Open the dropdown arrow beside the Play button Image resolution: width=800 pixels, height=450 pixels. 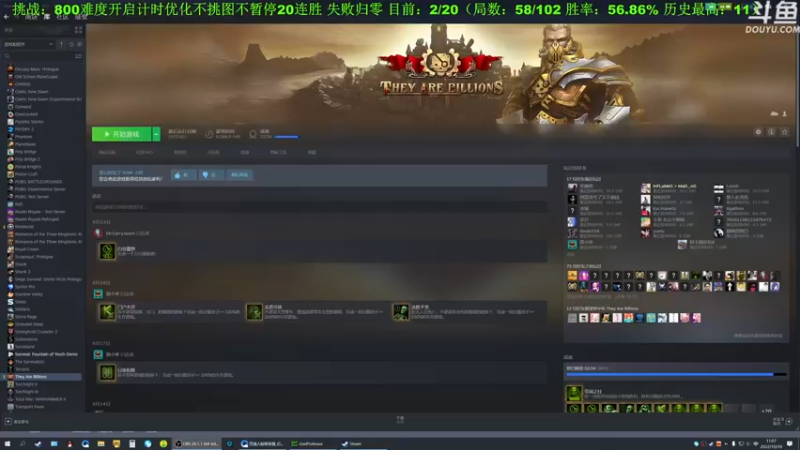tap(156, 134)
